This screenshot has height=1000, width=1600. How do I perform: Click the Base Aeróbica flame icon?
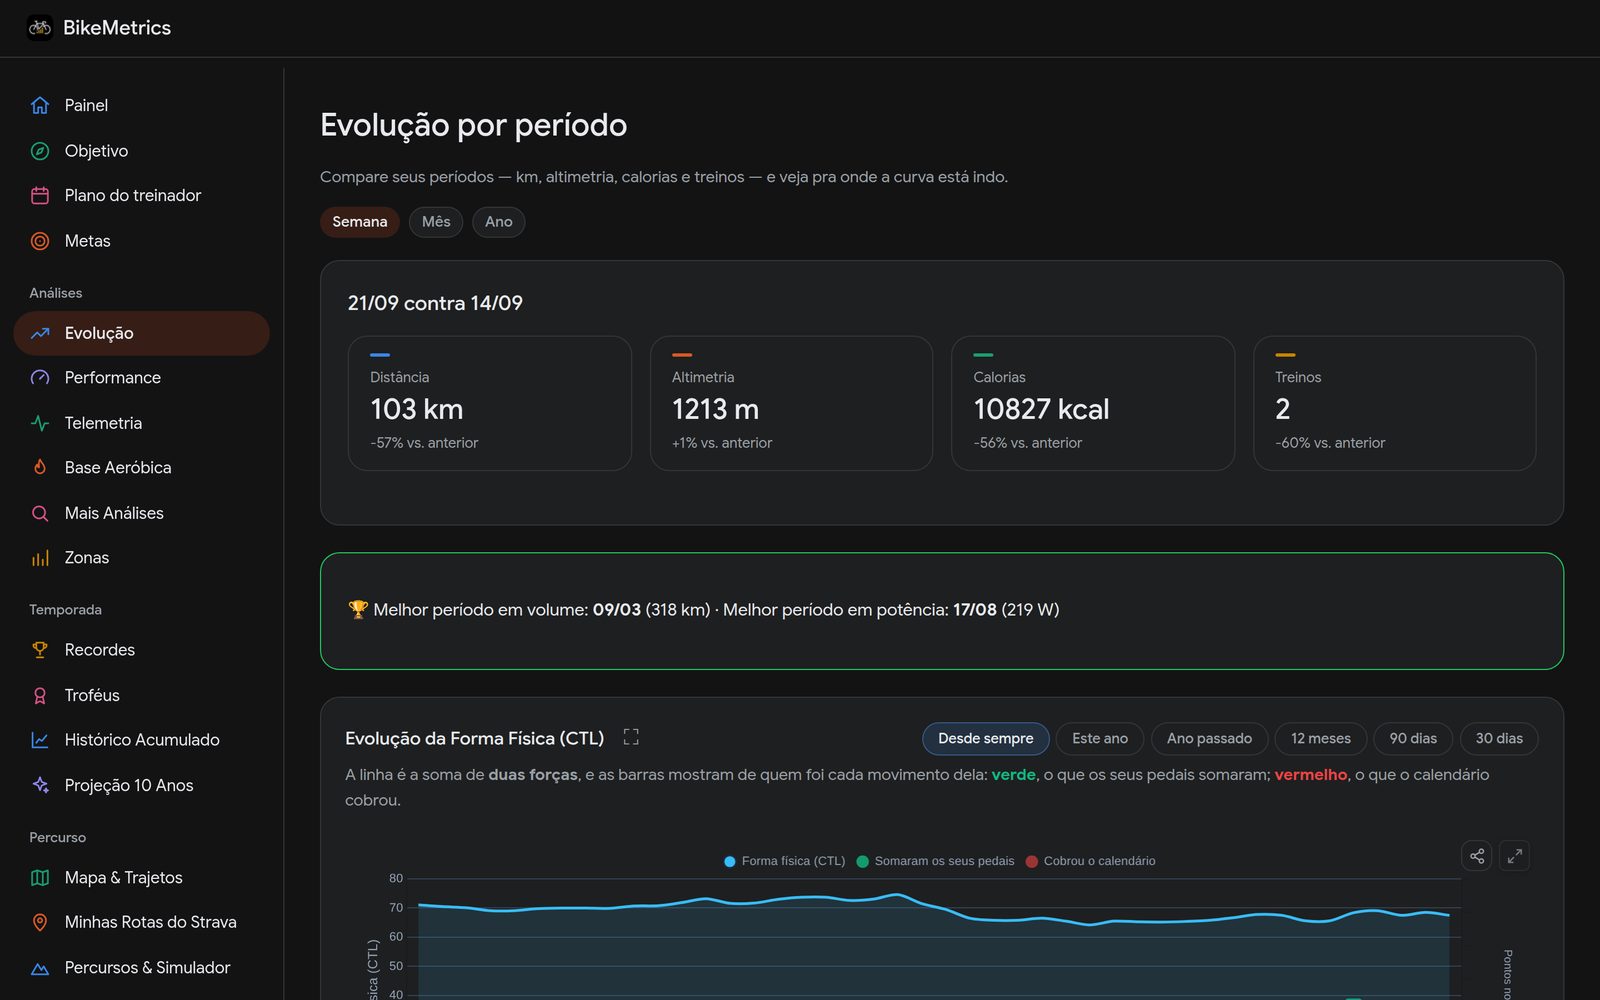click(x=40, y=467)
